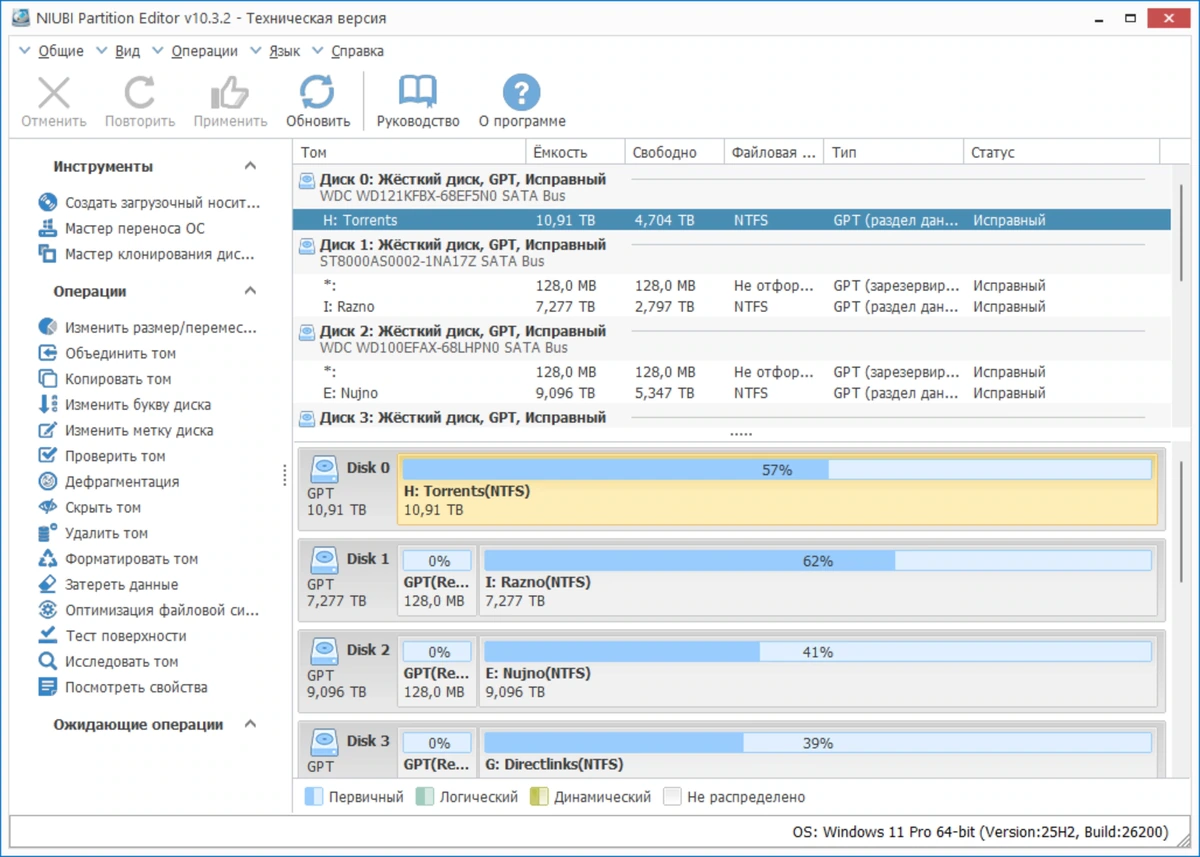Open Посмотреть свойства operation
The height and width of the screenshot is (857, 1200).
coord(123,688)
